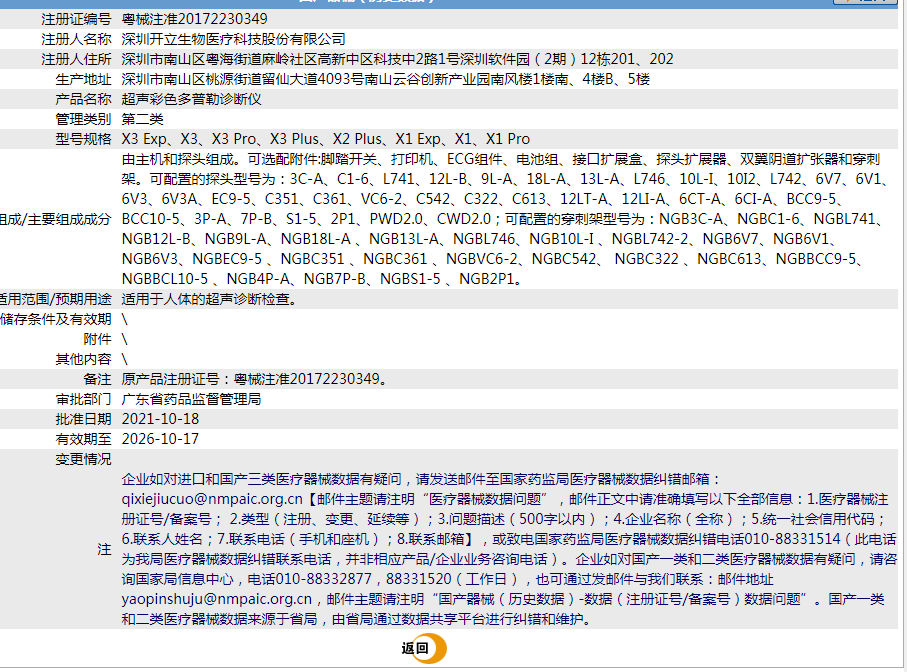The height and width of the screenshot is (672, 907).
Task: Click the 管理类别 label
Action: tap(83, 119)
